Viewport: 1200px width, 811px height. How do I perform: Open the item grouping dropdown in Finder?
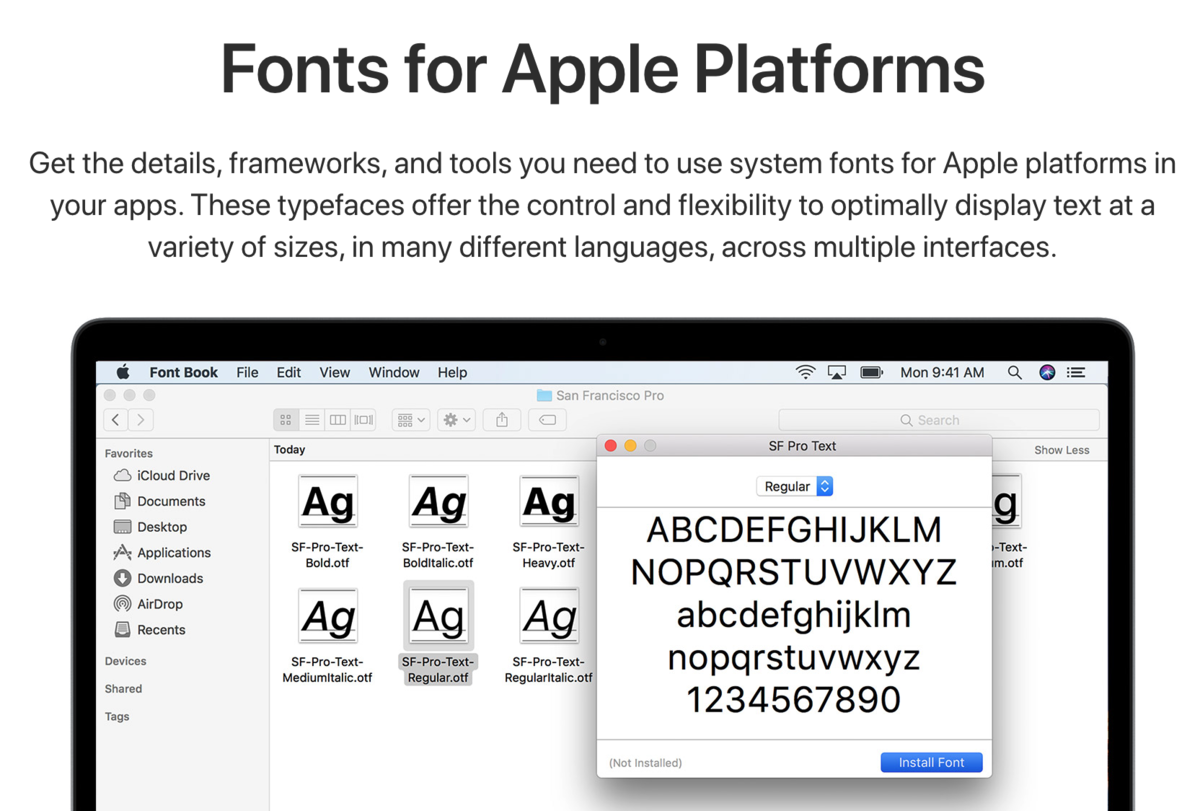pyautogui.click(x=411, y=420)
